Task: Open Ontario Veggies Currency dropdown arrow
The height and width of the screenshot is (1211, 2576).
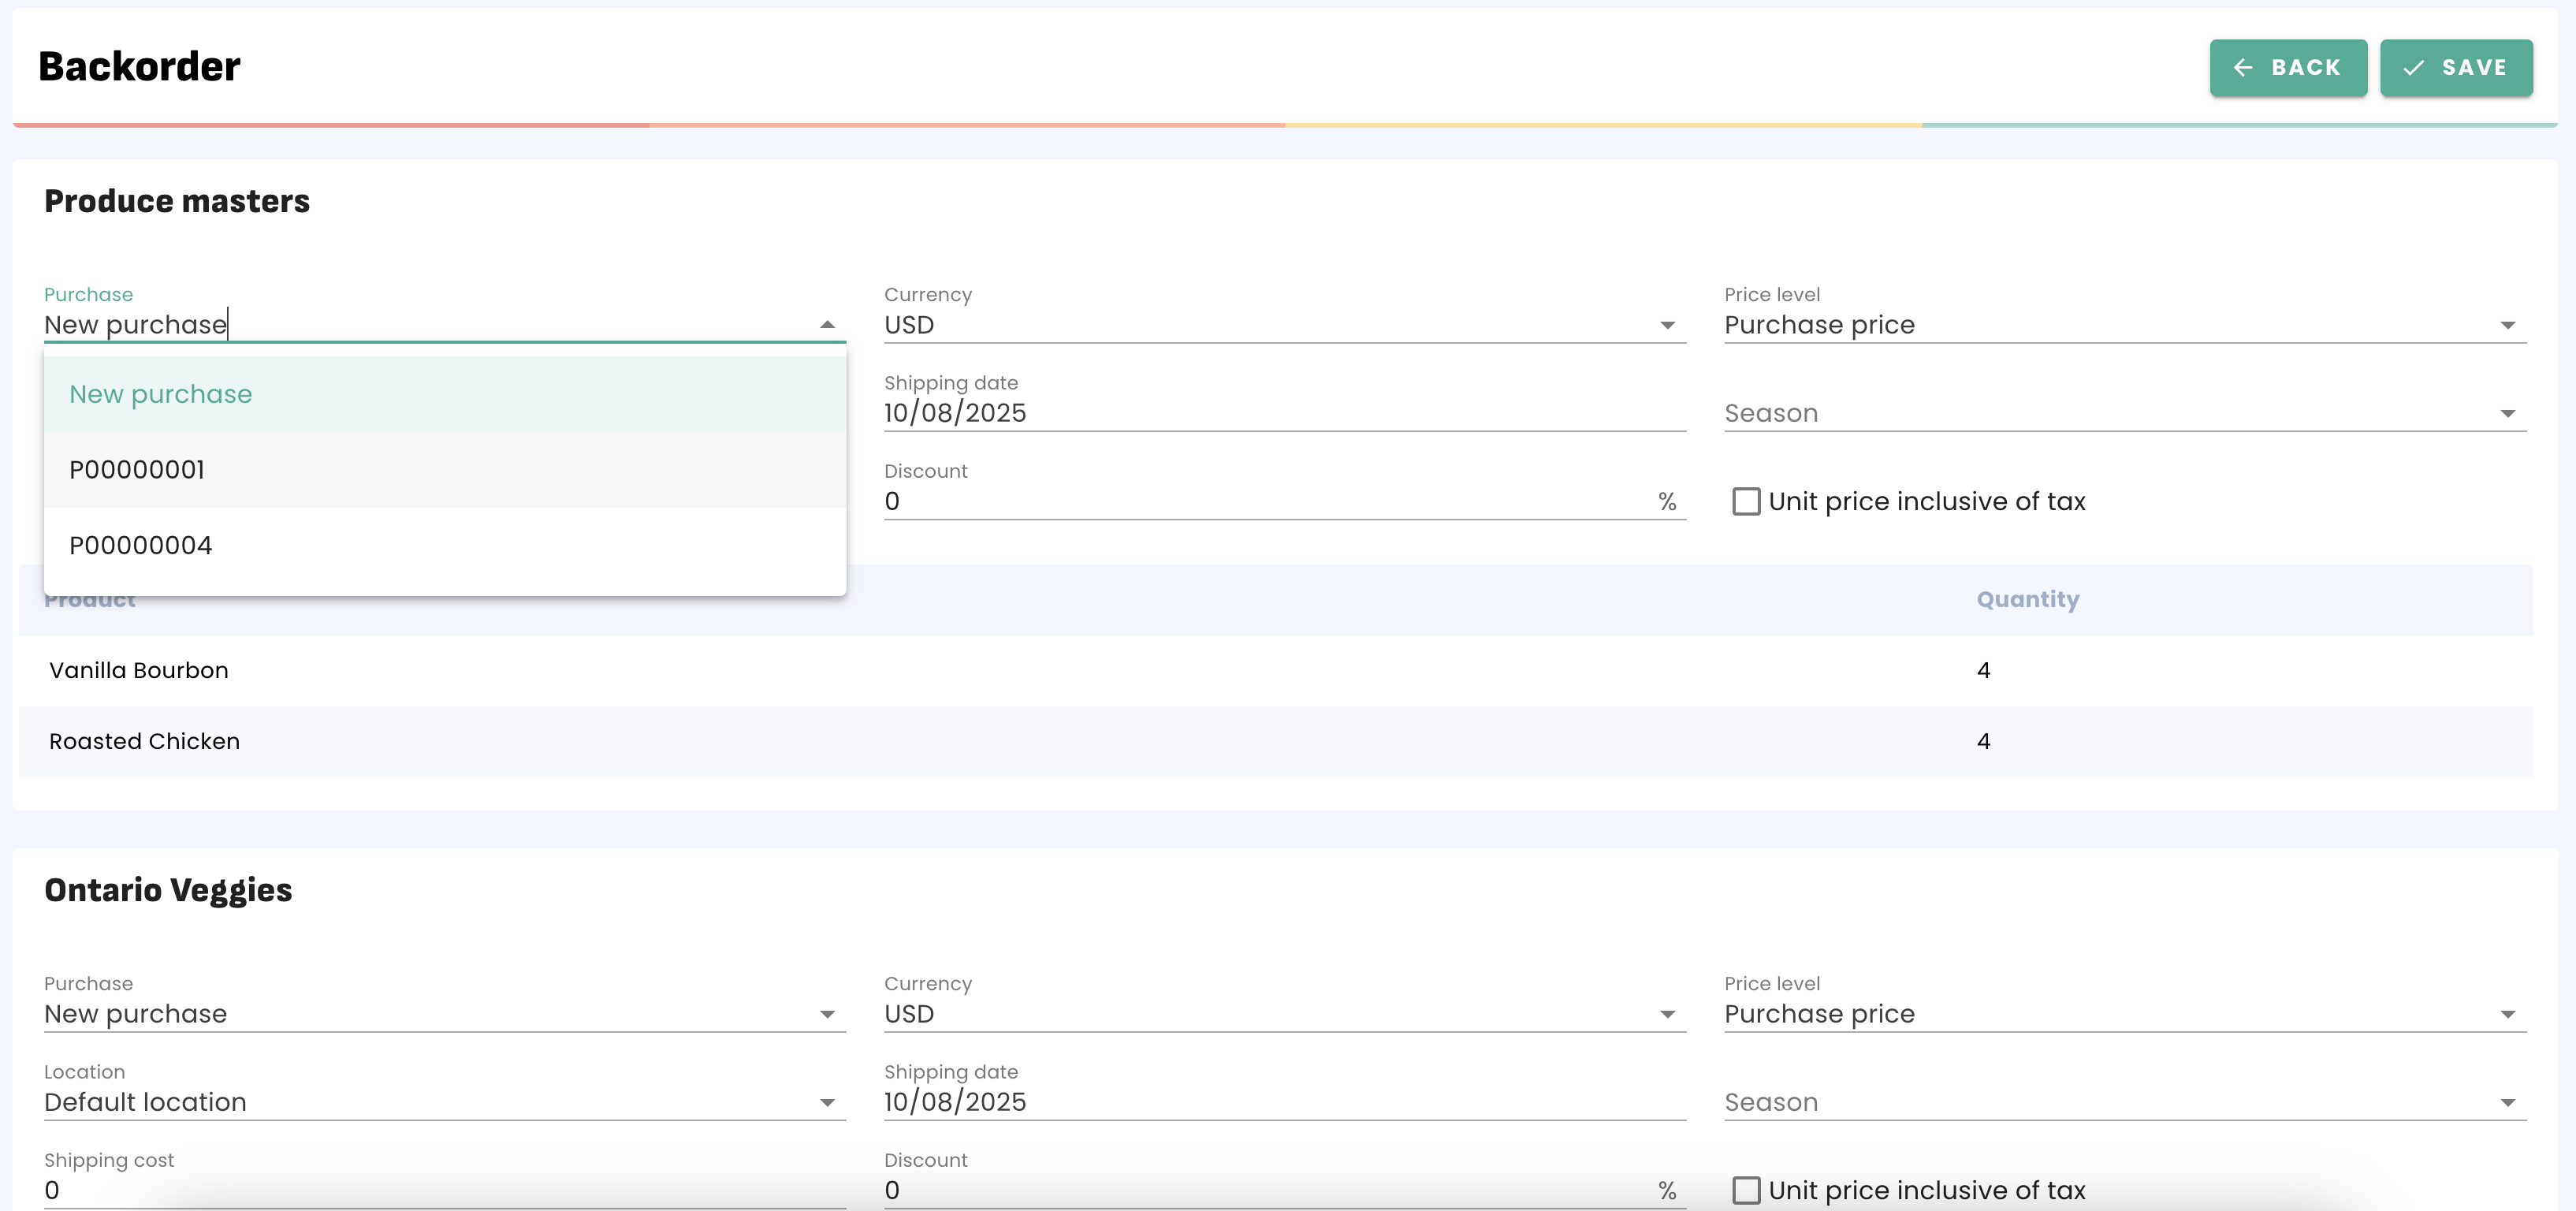Action: [1667, 1014]
